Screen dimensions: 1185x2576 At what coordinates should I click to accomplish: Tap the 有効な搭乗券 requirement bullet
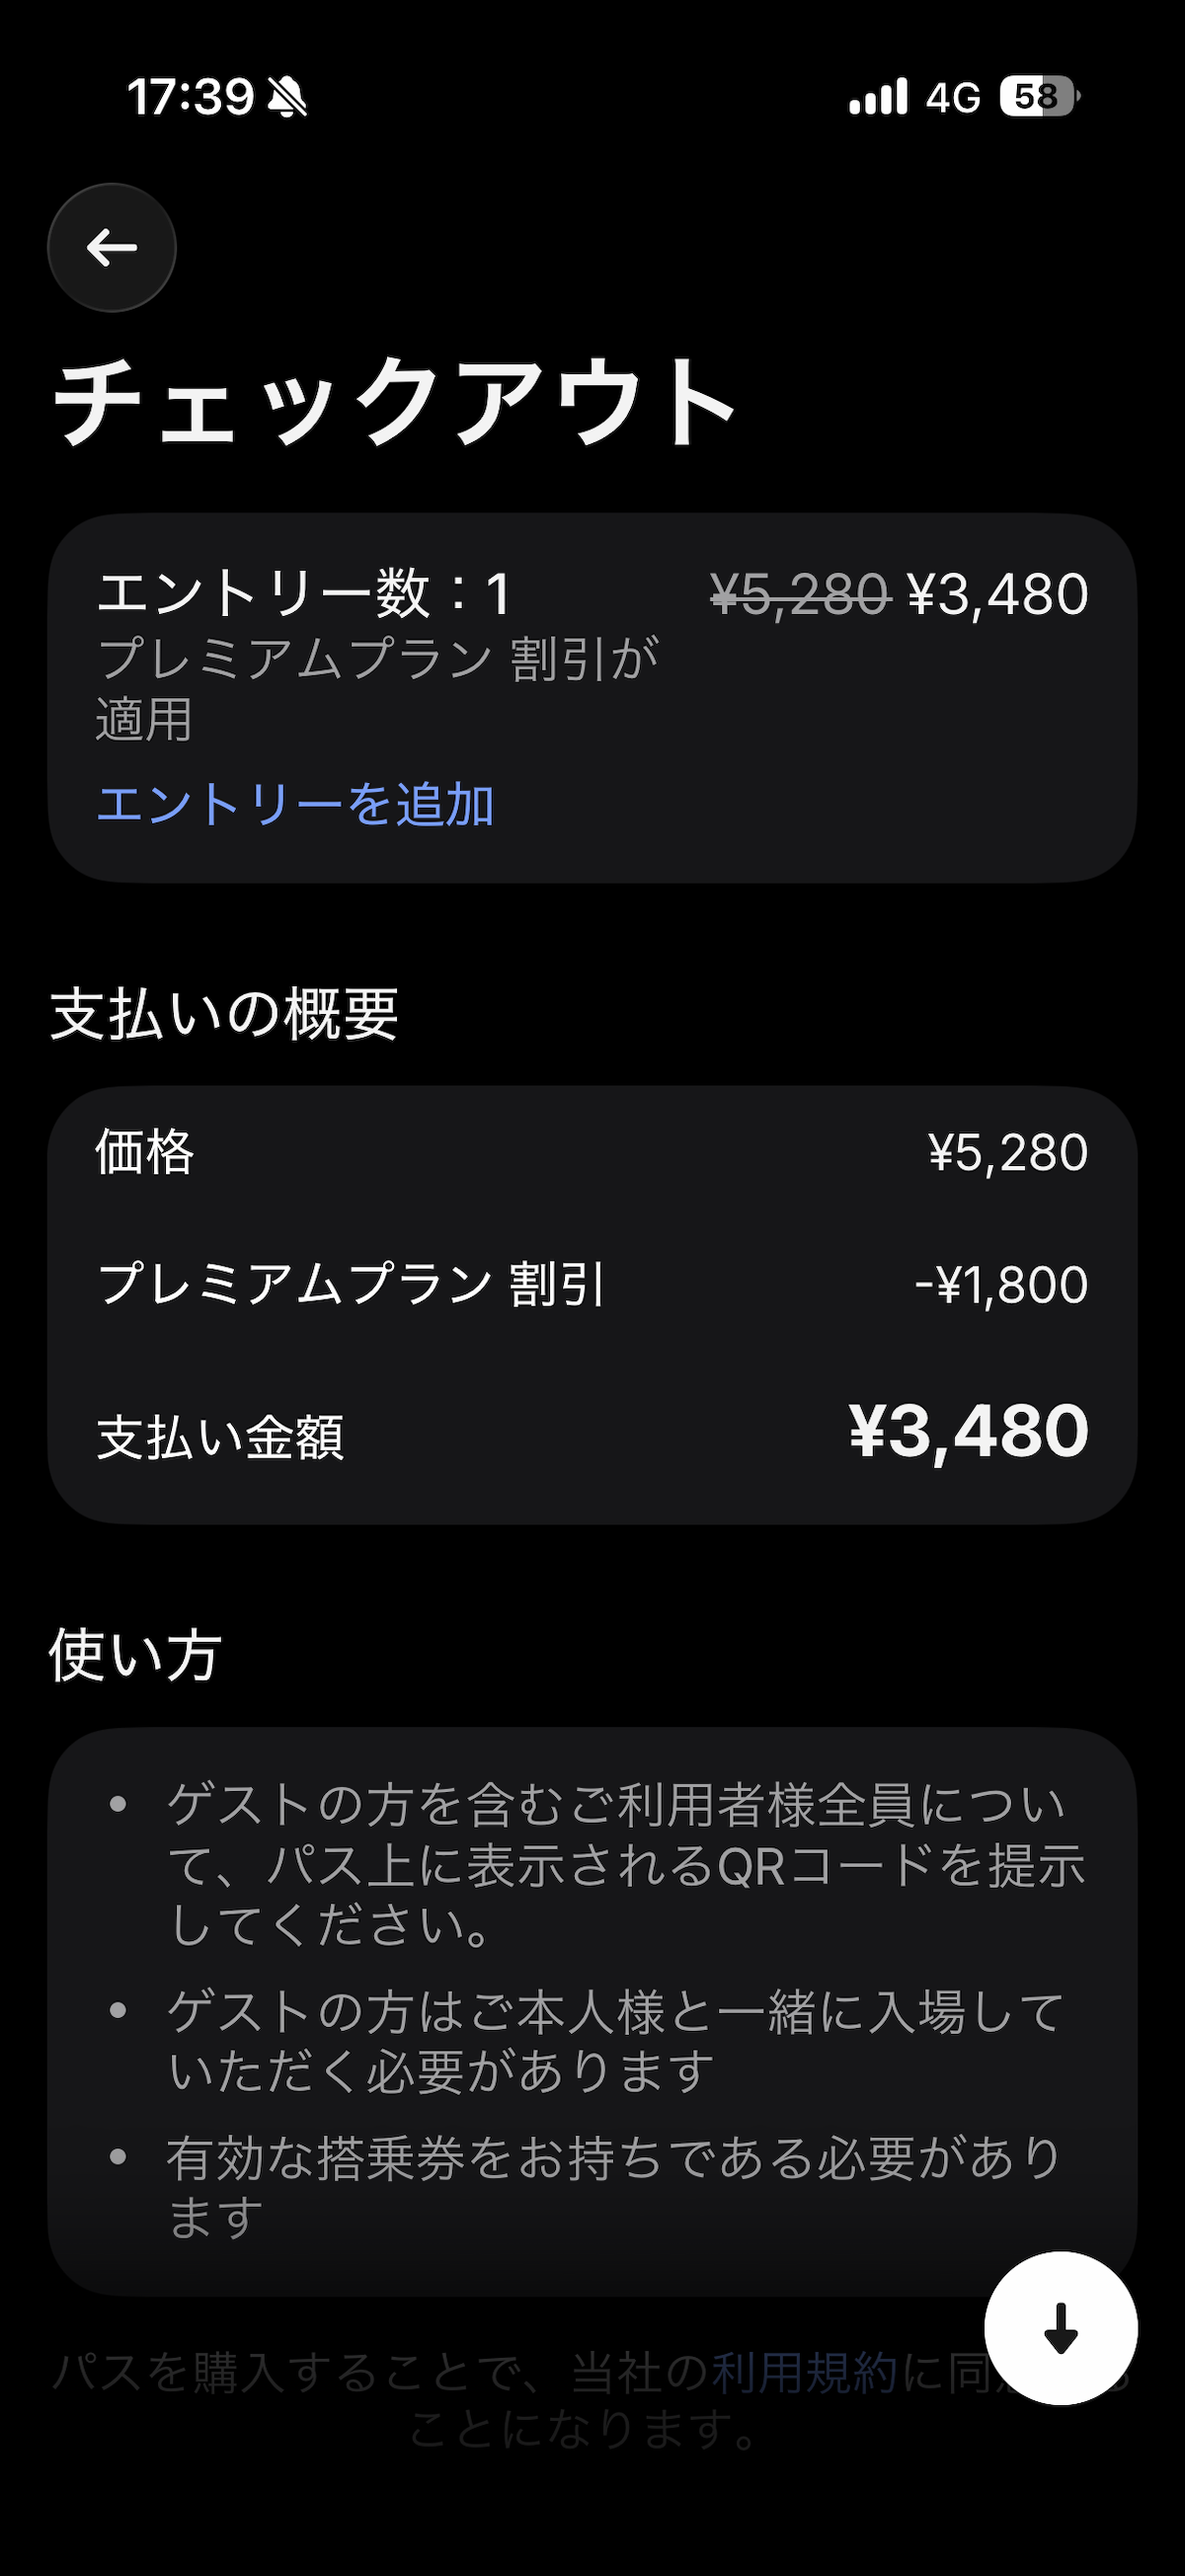click(612, 2187)
